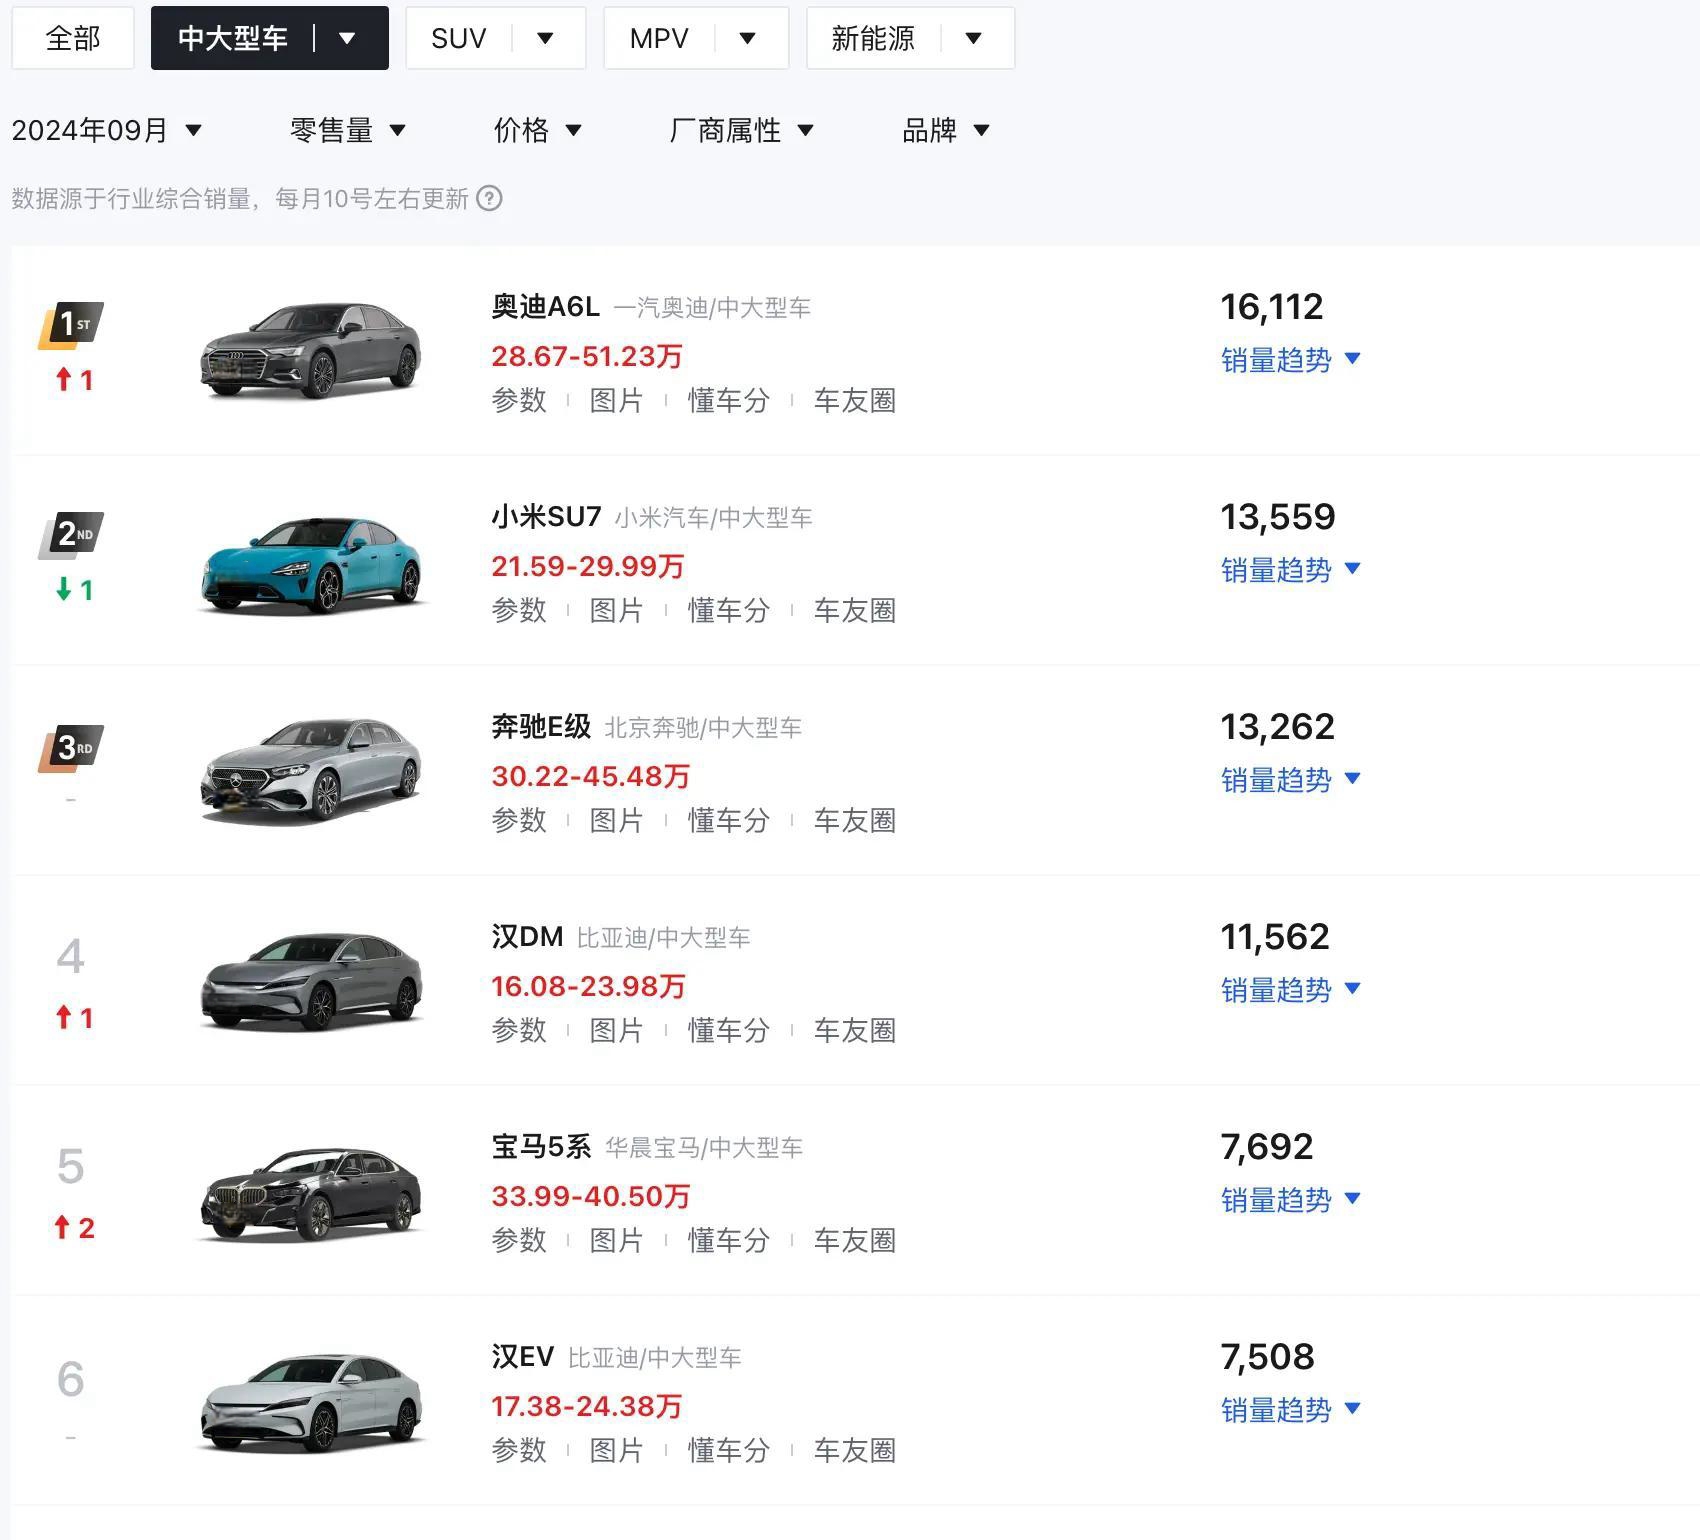The width and height of the screenshot is (1700, 1540).
Task: Open 图片 for 汉DM
Action: point(616,1030)
